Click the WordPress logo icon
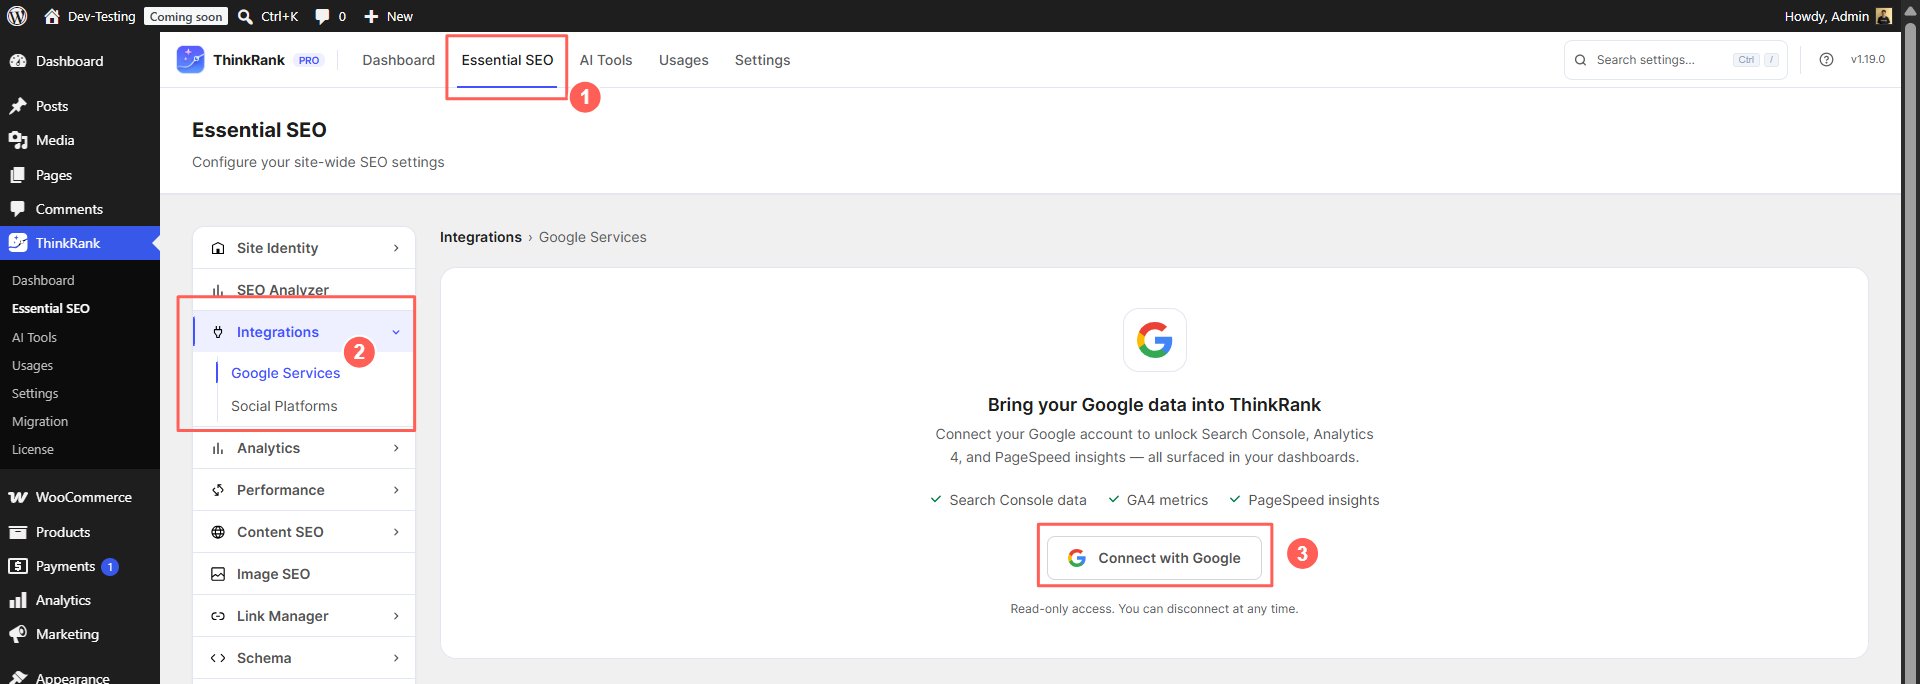This screenshot has height=684, width=1920. click(17, 16)
